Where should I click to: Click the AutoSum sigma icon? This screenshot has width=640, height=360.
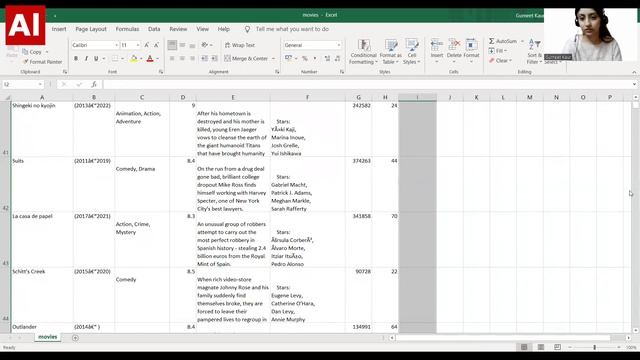492,41
